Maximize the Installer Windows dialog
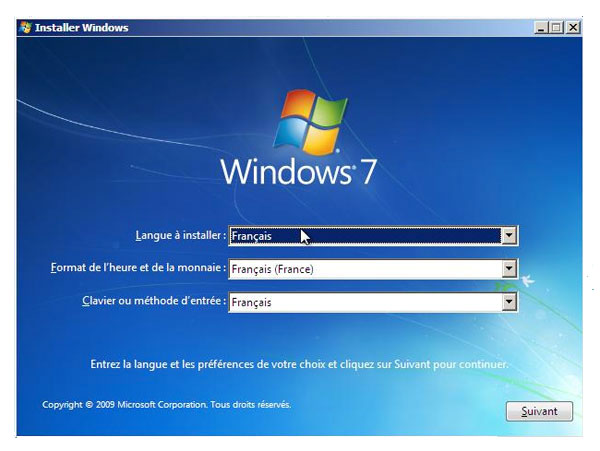 (x=557, y=28)
